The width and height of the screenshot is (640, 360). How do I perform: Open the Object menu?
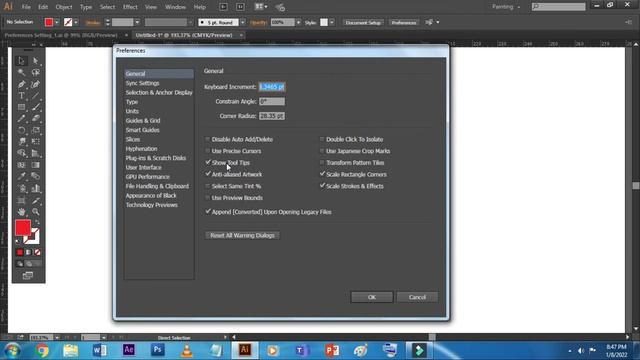(x=64, y=7)
